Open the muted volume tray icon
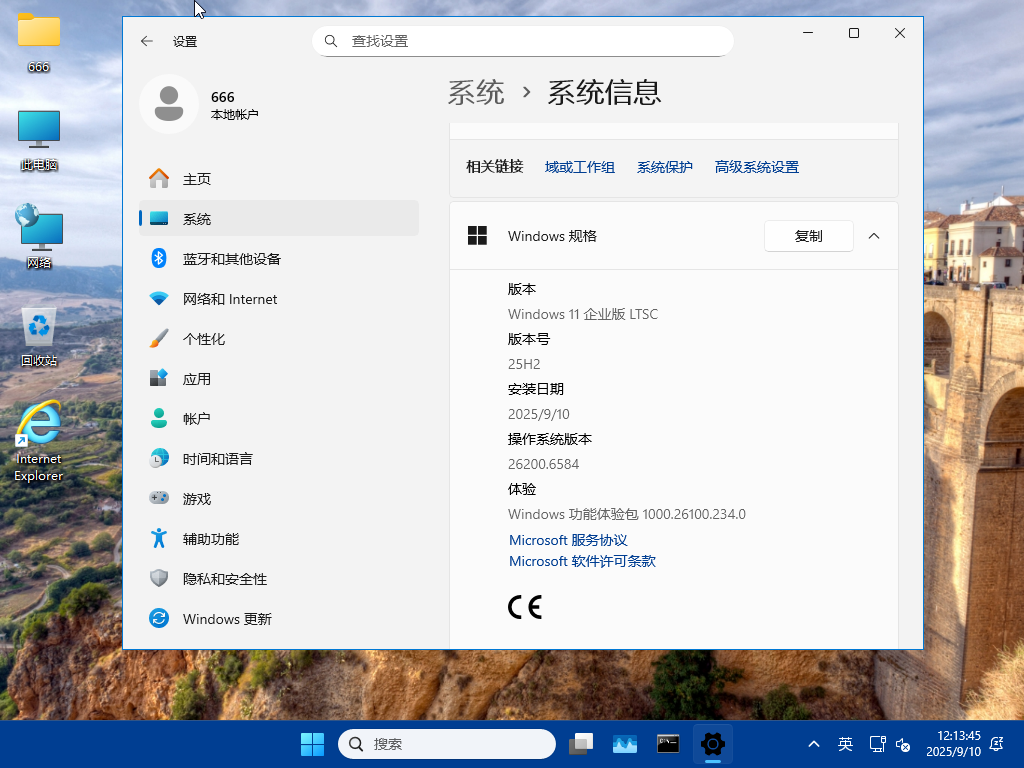 click(x=903, y=744)
